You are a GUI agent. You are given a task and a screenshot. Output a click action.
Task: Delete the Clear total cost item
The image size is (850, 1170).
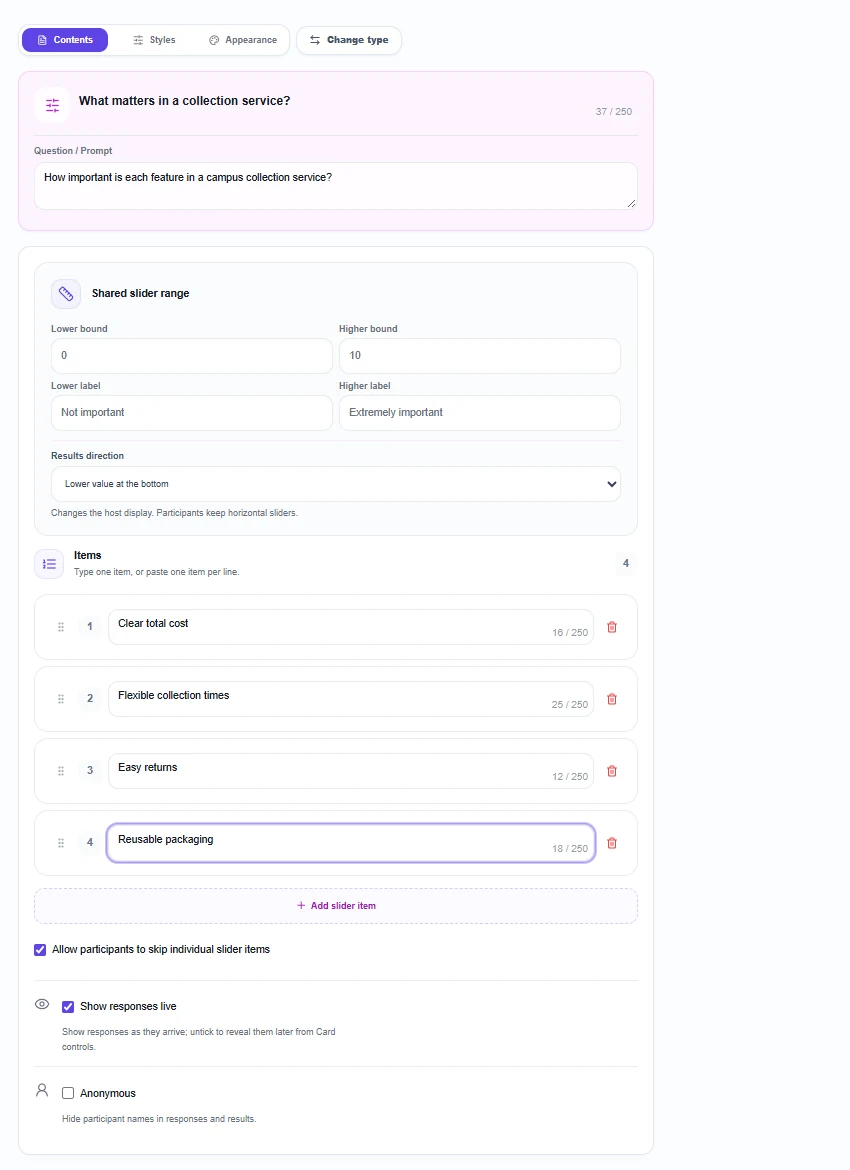point(612,628)
